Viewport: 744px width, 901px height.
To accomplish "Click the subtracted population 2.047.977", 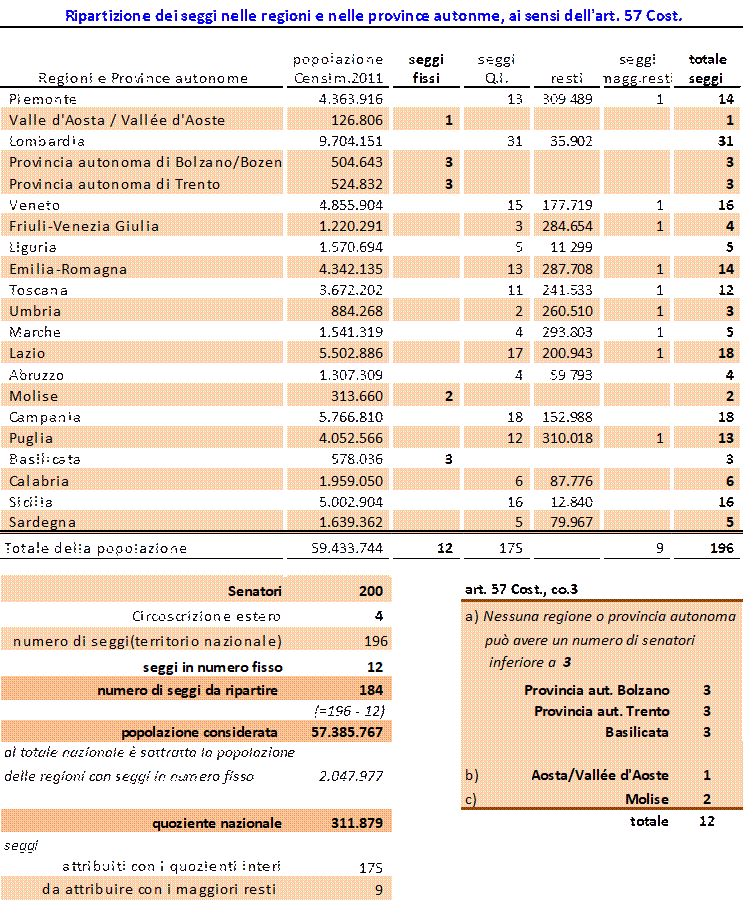I will coord(351,776).
